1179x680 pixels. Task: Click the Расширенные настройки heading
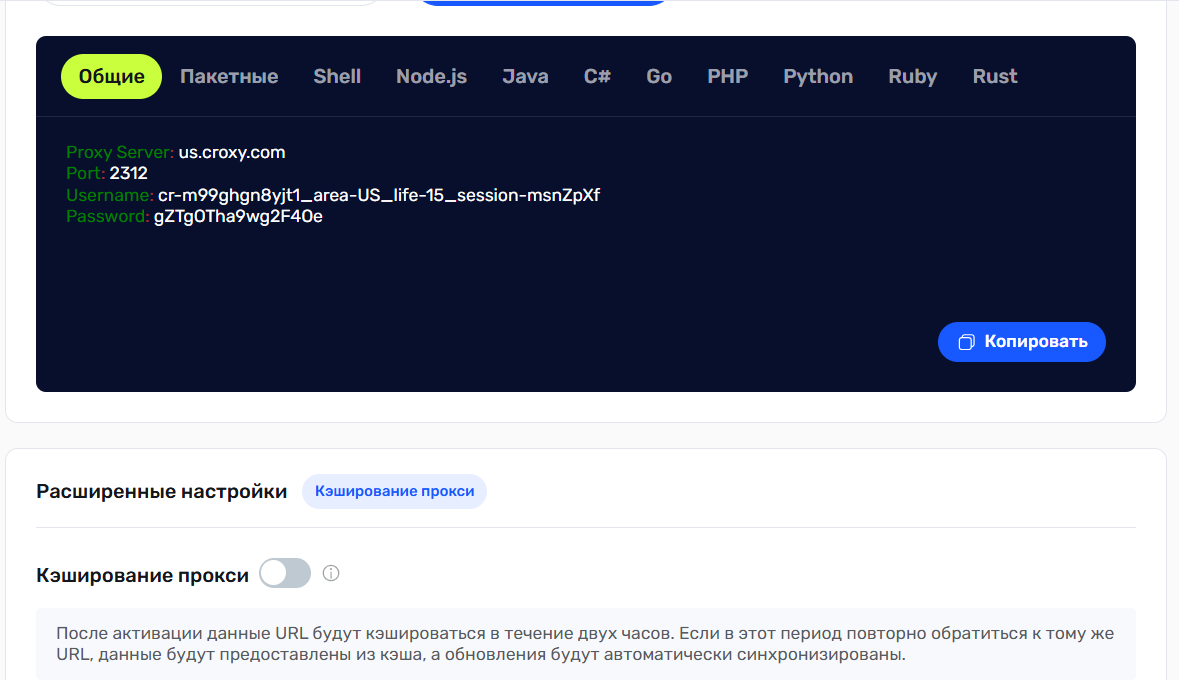pos(161,492)
